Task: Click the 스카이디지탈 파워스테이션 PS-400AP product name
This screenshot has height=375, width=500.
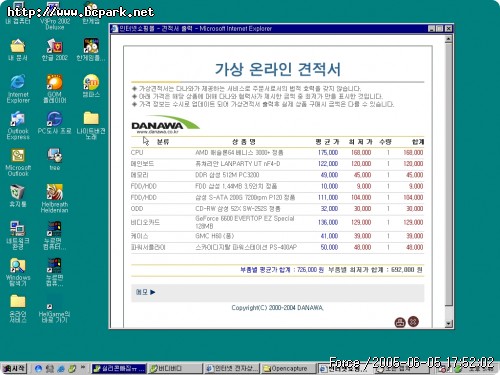Action: [x=246, y=247]
